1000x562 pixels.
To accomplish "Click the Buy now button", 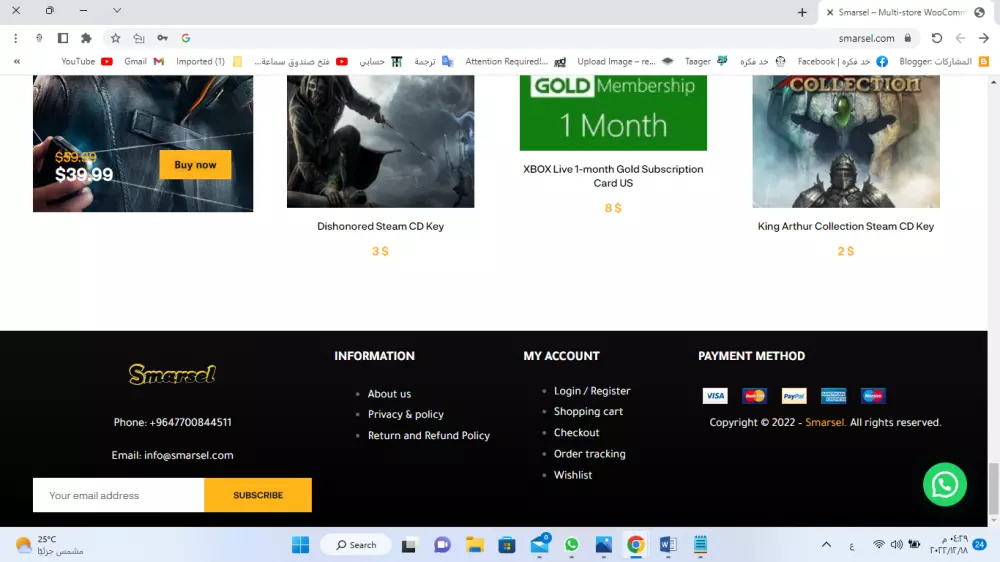I will tap(195, 165).
